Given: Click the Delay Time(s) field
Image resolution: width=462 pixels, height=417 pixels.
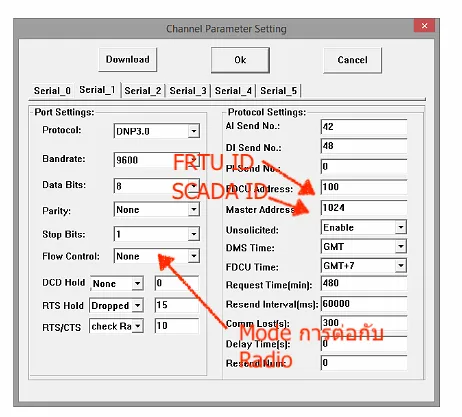Looking at the screenshot, I should point(364,344).
